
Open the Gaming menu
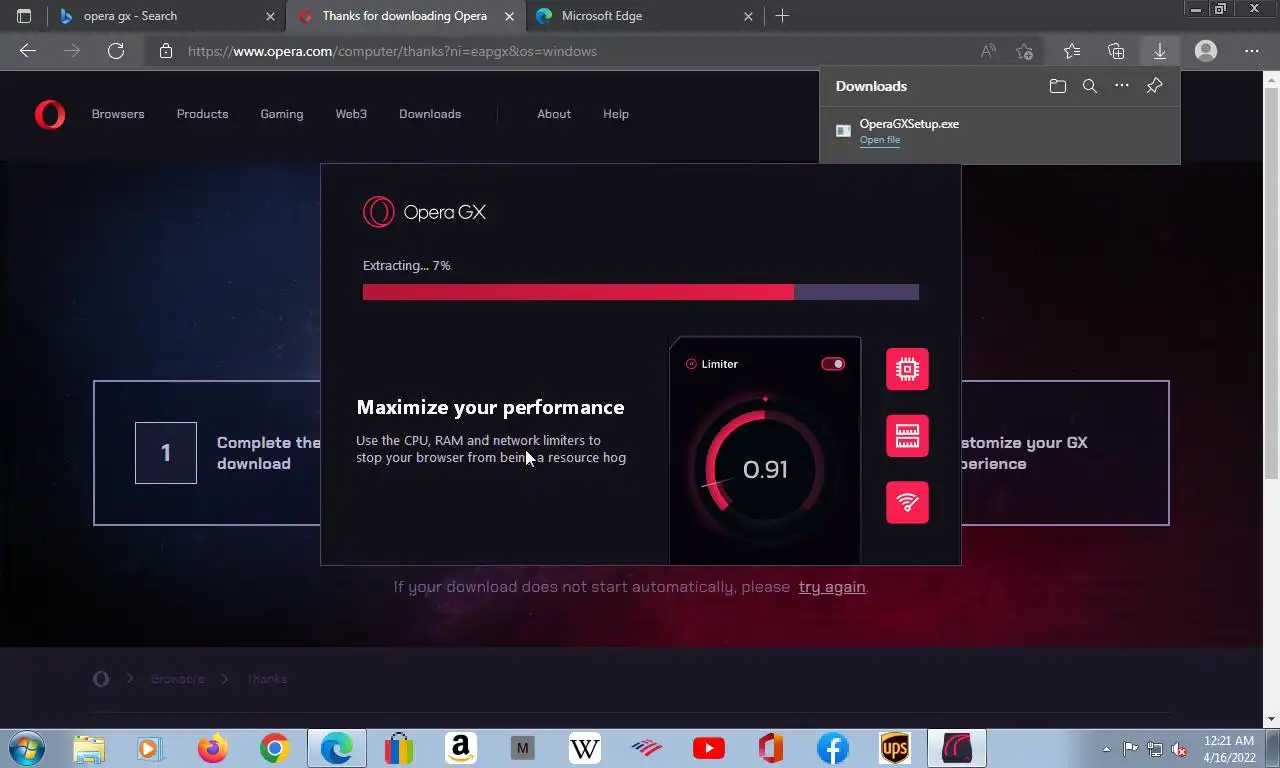(282, 114)
